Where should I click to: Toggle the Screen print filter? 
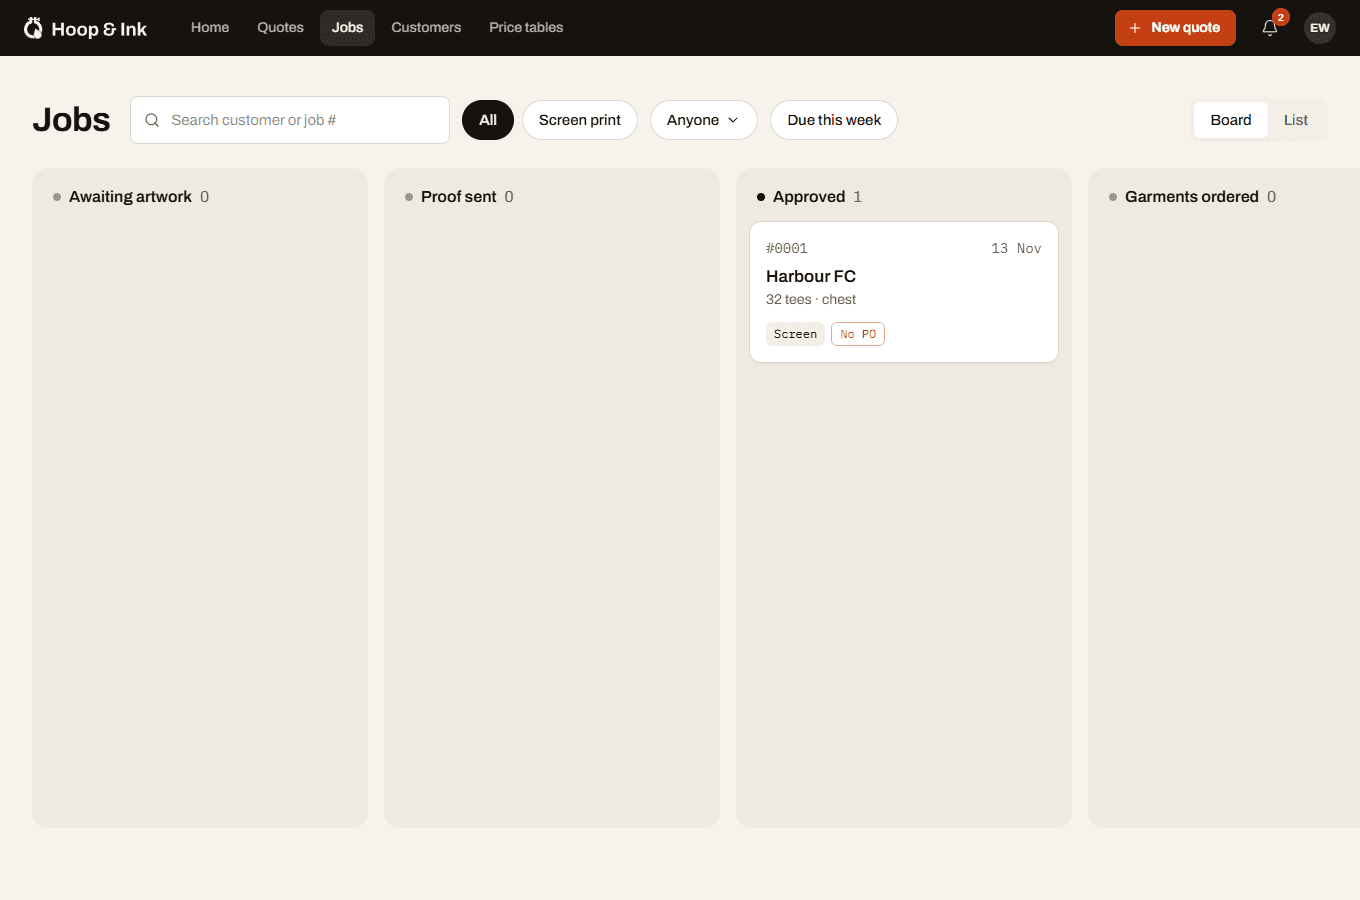tap(580, 120)
